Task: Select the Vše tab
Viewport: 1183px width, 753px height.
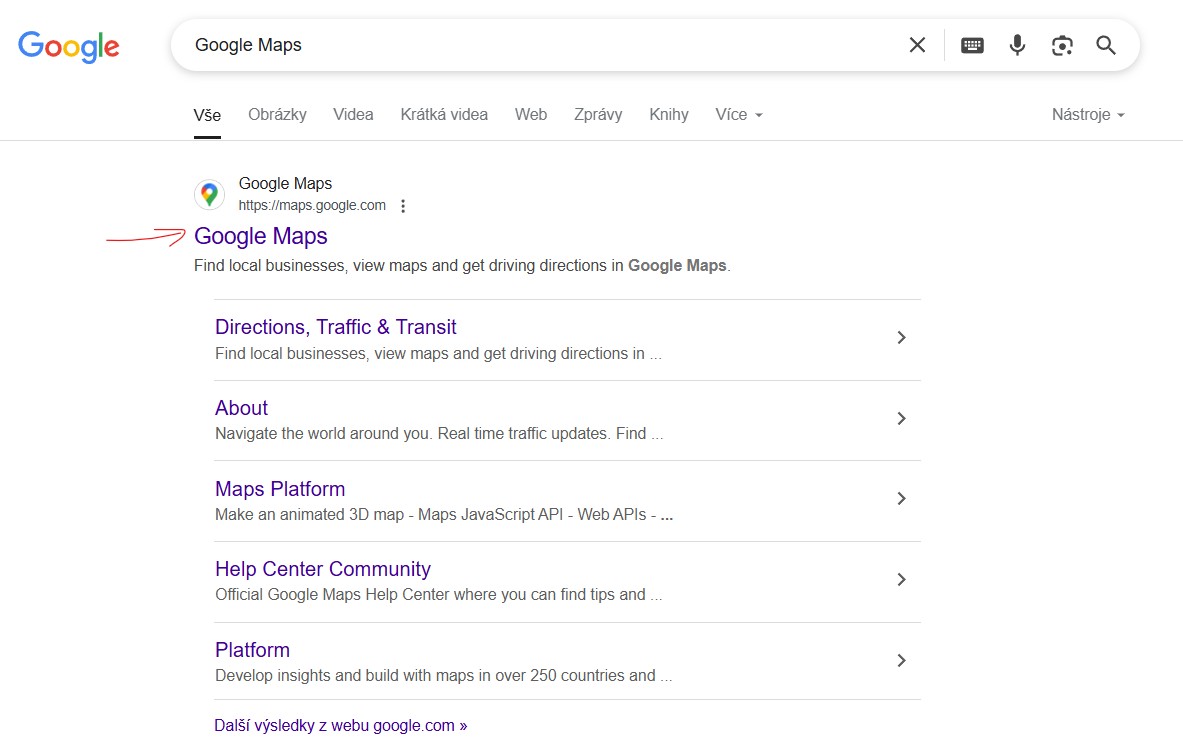Action: click(207, 115)
